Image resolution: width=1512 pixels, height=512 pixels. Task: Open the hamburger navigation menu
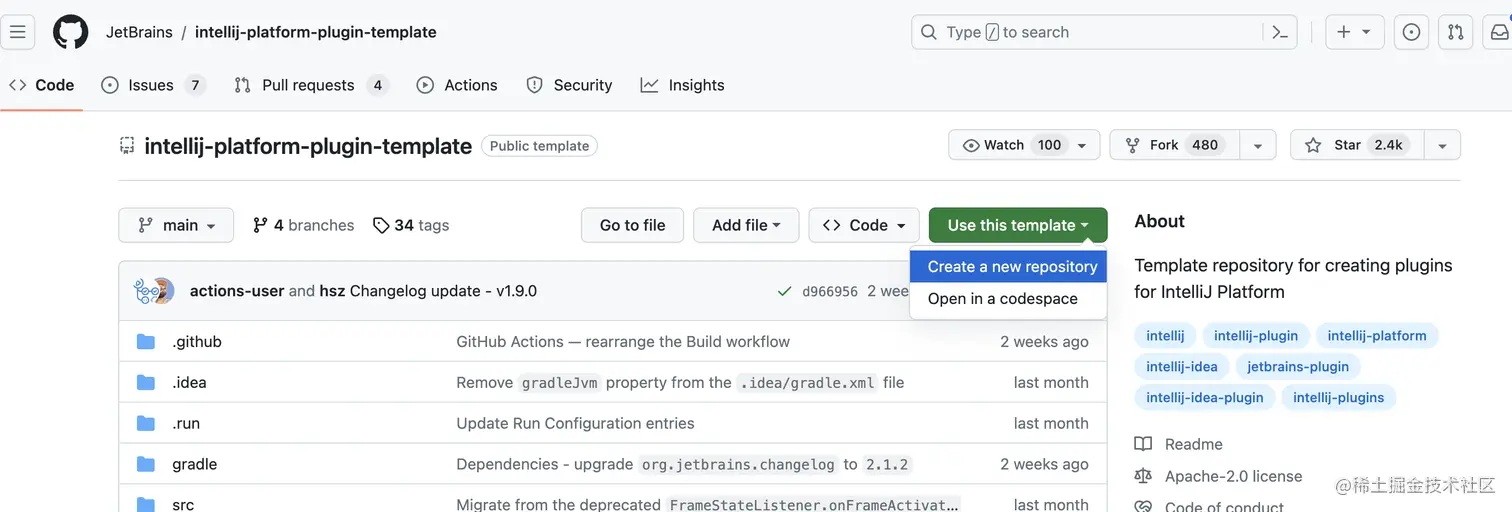(17, 32)
